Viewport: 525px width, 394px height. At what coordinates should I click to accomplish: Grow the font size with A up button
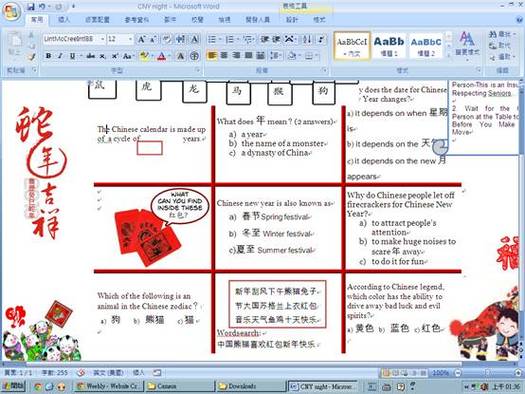tap(142, 40)
